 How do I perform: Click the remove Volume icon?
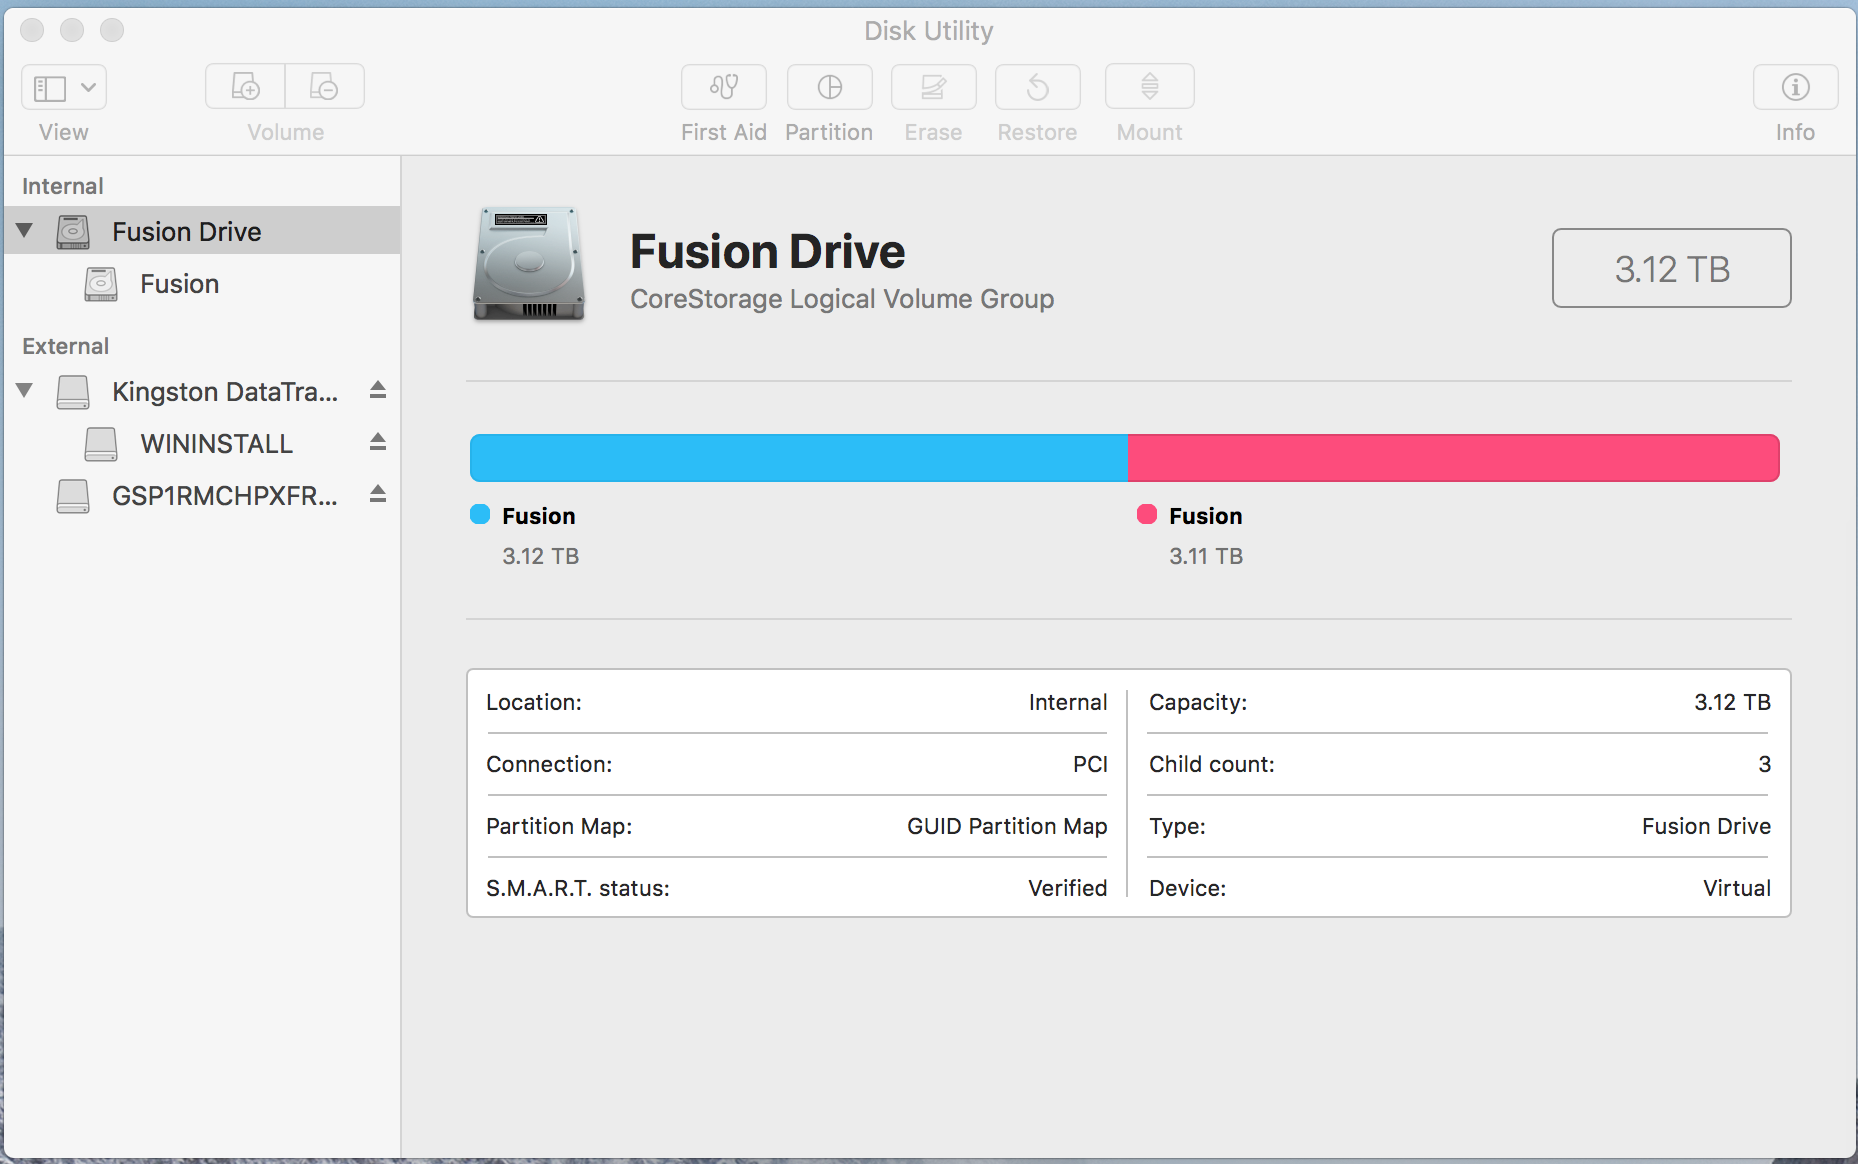(x=324, y=87)
